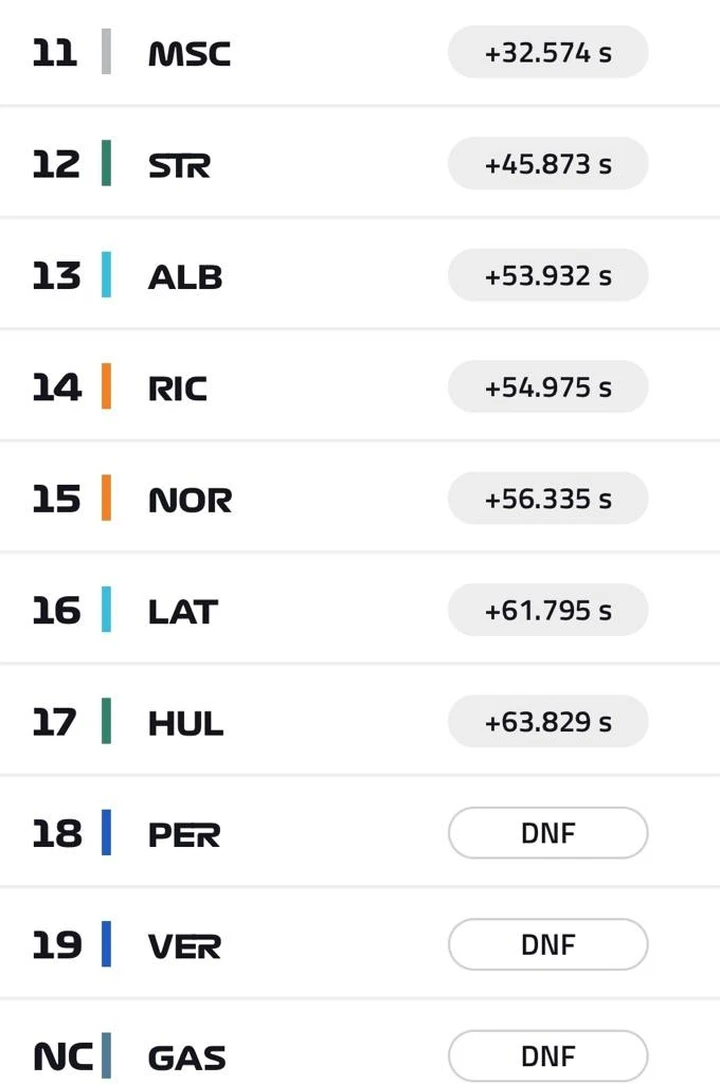Select the MSC driver row
720x1084 pixels.
[360, 52]
